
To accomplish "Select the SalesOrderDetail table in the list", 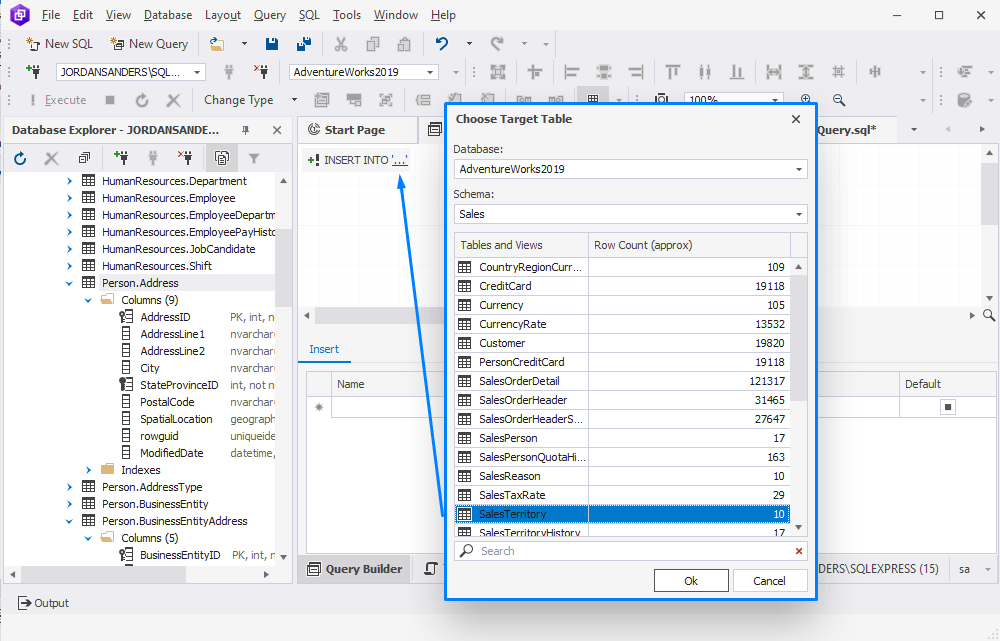I will [520, 381].
